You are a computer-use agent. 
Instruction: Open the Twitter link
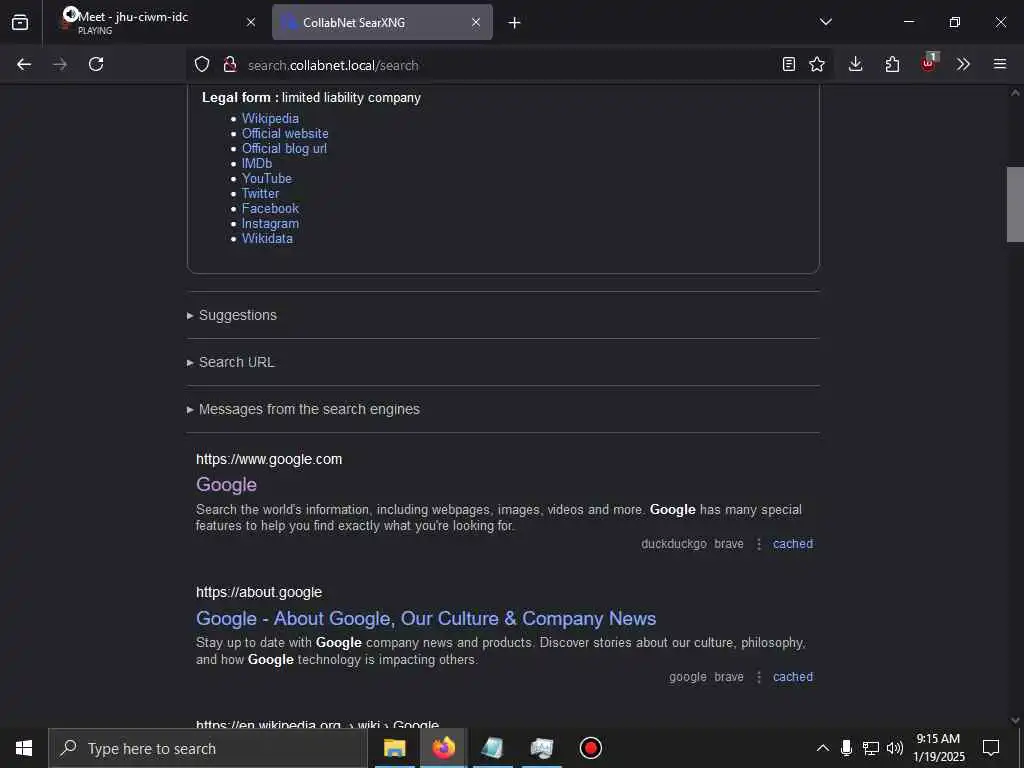(x=261, y=193)
